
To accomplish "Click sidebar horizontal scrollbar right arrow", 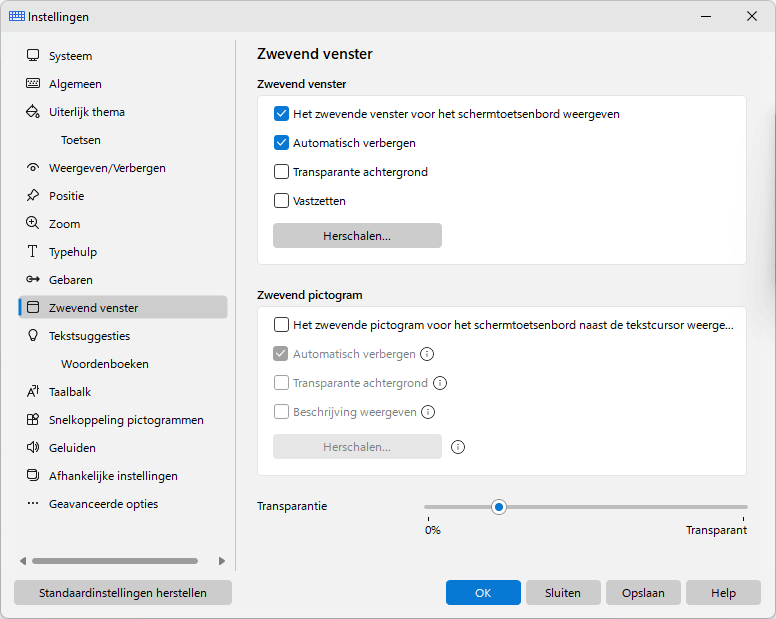I will pos(222,561).
